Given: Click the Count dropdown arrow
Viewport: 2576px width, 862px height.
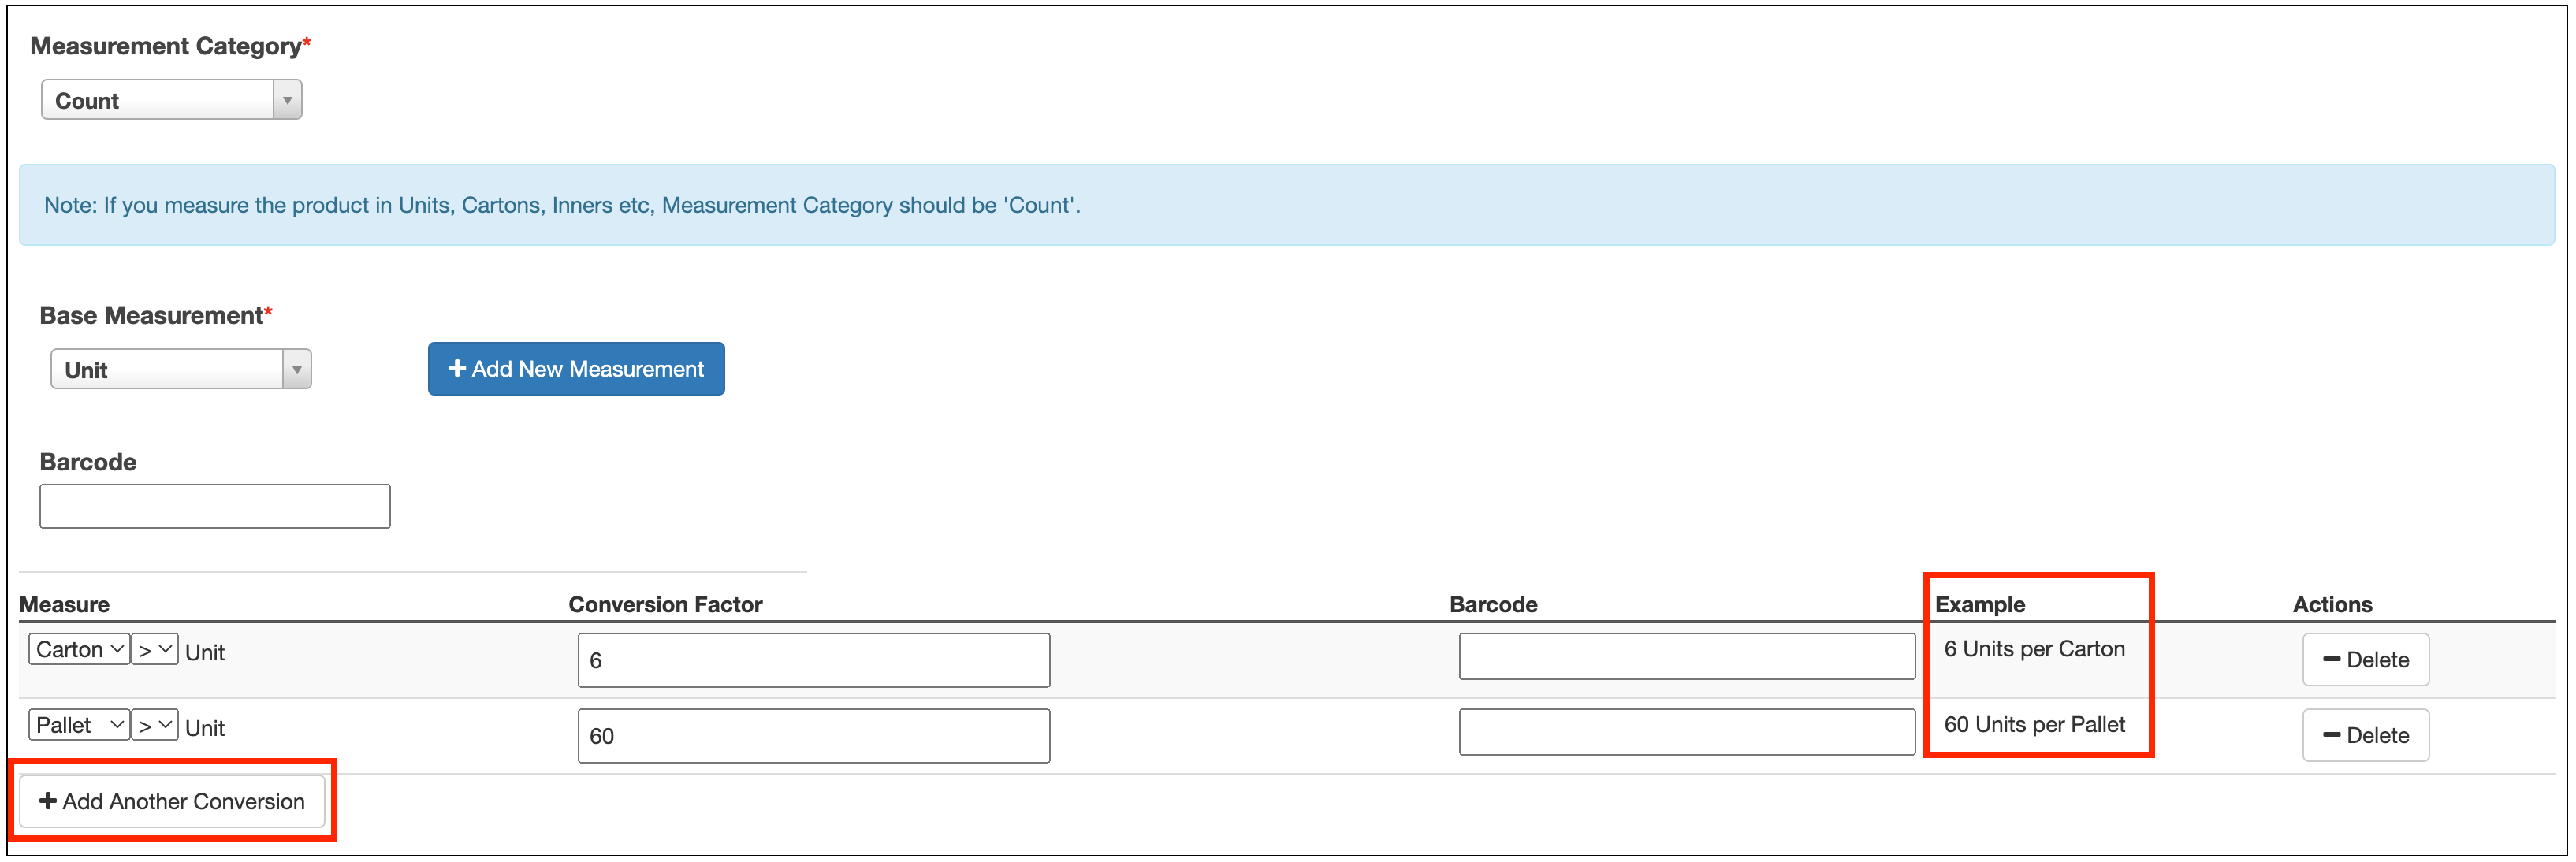Looking at the screenshot, I should coord(287,100).
